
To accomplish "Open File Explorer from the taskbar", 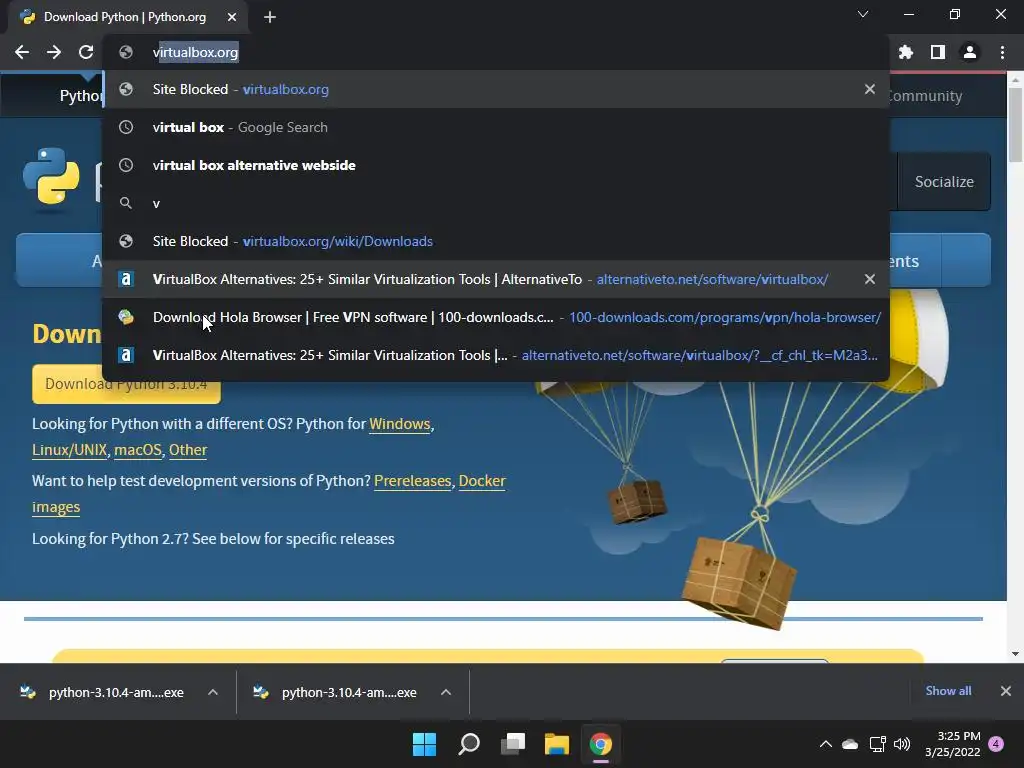I will click(x=557, y=744).
